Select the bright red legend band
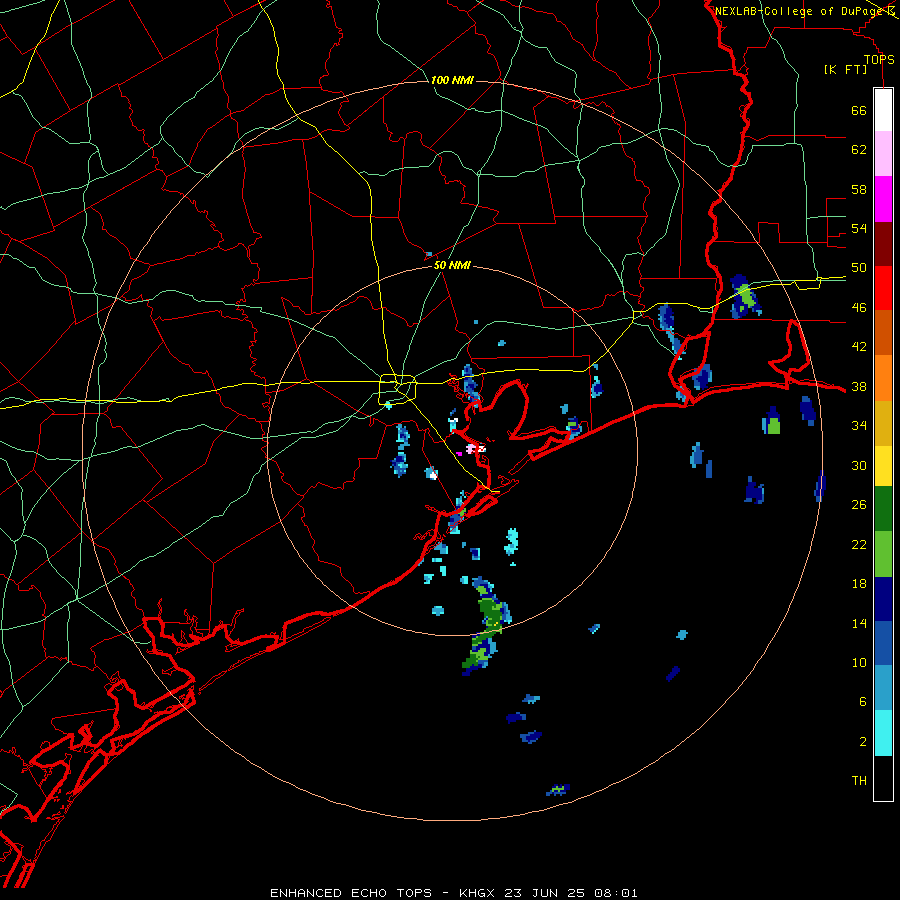The width and height of the screenshot is (900, 900). pyautogui.click(x=883, y=288)
